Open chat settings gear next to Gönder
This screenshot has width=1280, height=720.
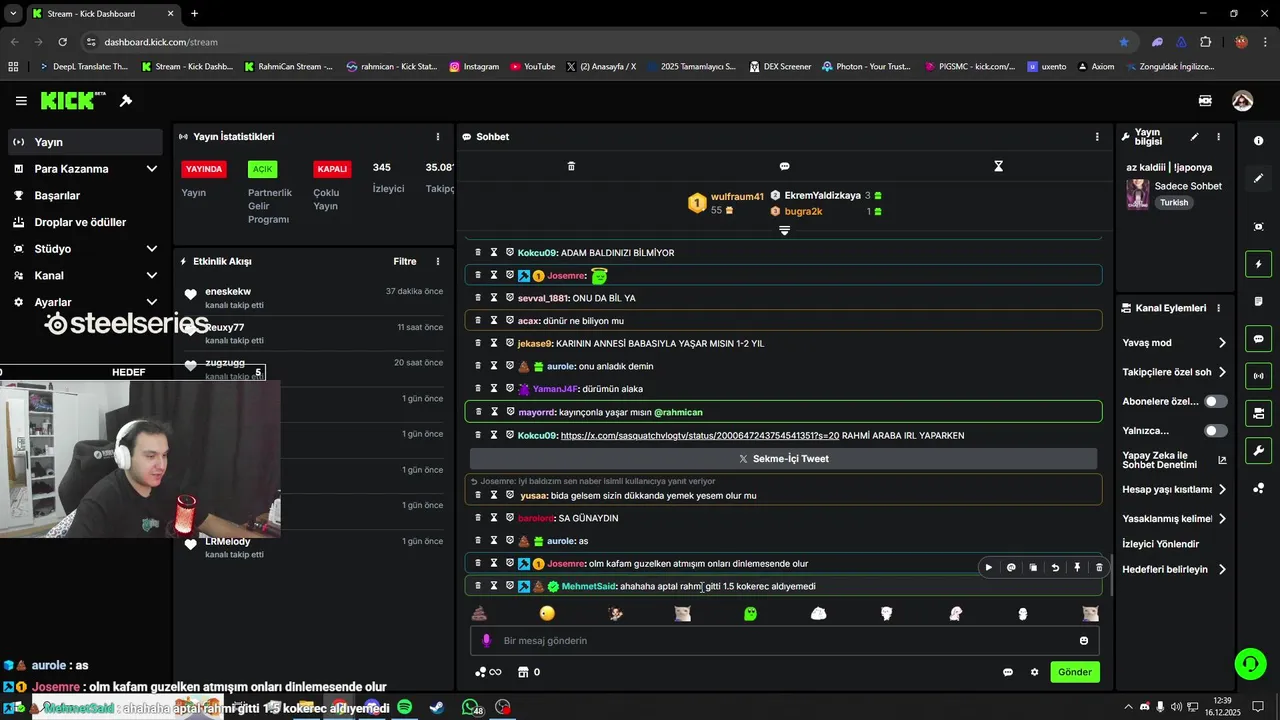[1035, 672]
